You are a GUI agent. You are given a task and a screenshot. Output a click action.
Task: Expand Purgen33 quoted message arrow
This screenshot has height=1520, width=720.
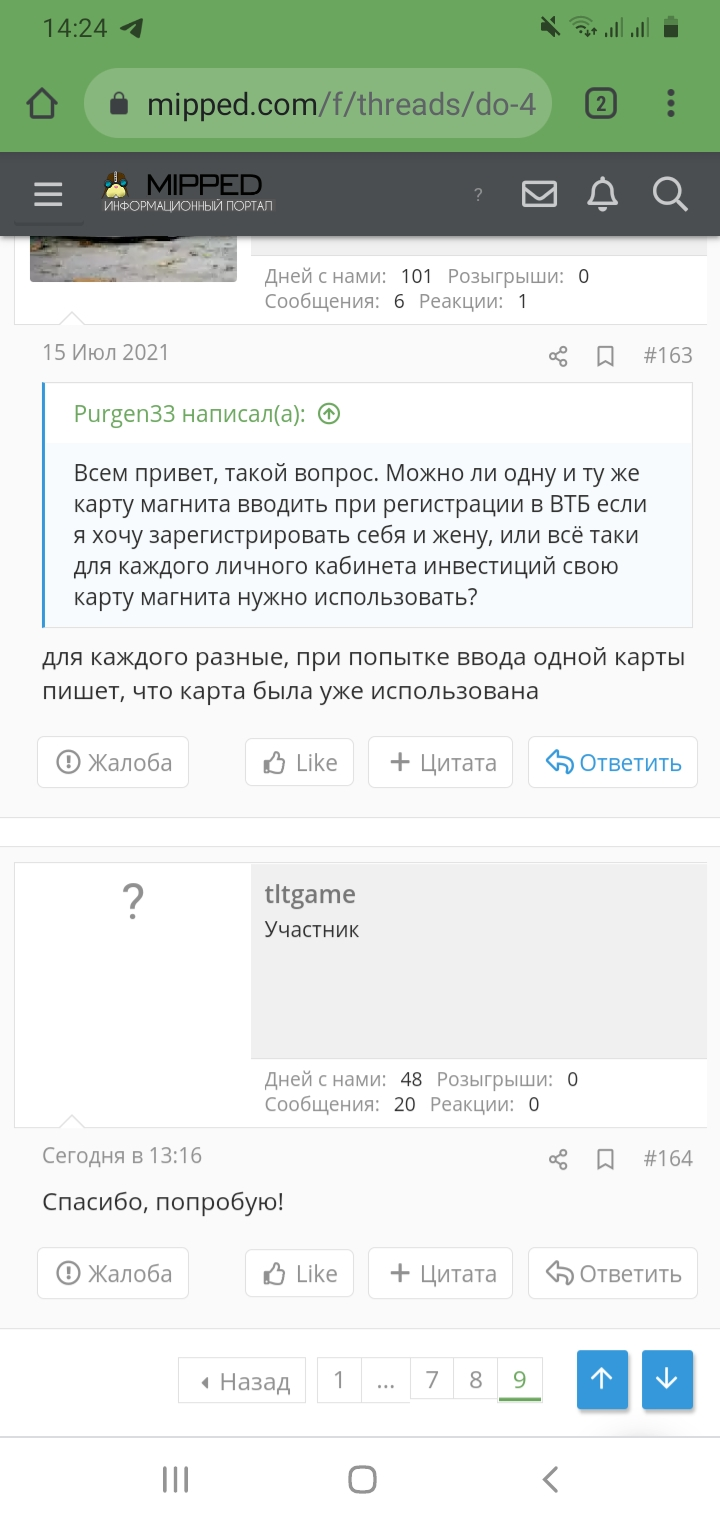click(x=329, y=414)
